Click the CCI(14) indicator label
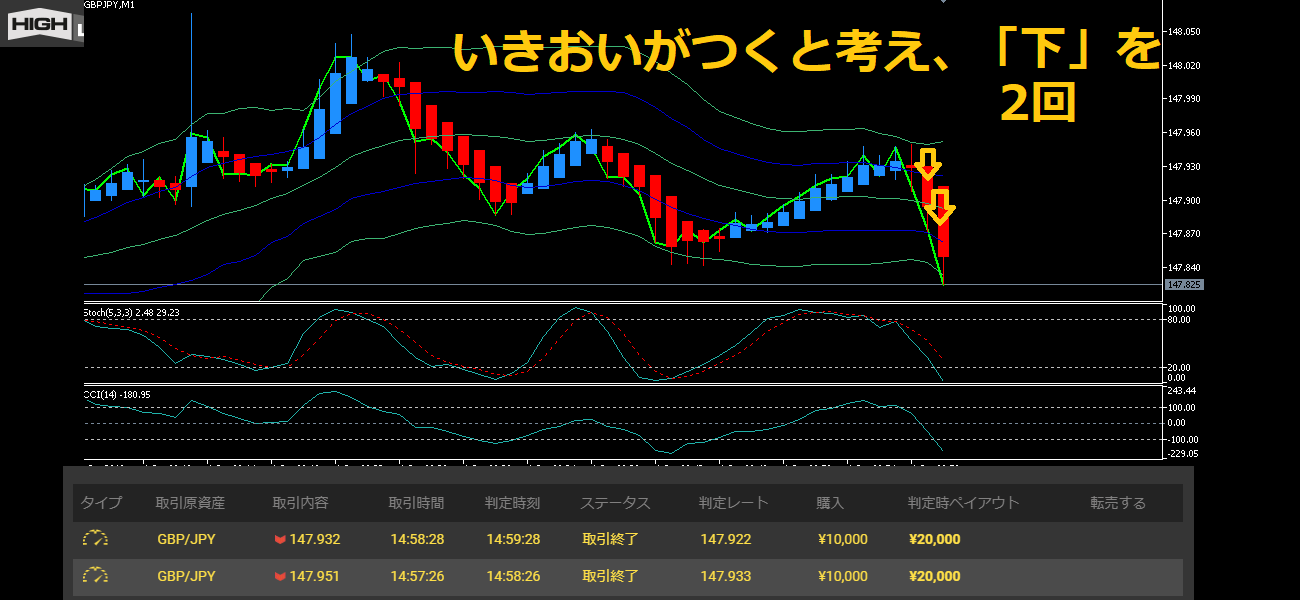1300x600 pixels. pyautogui.click(x=117, y=394)
